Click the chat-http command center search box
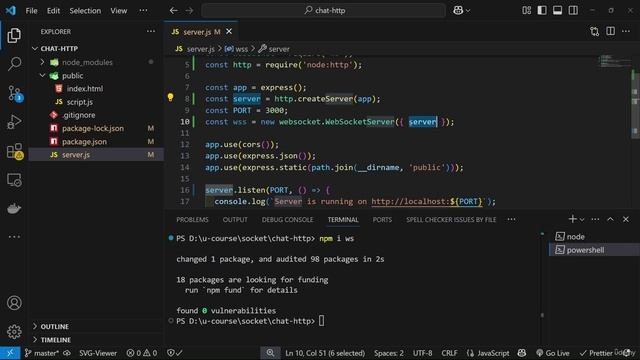 324,11
